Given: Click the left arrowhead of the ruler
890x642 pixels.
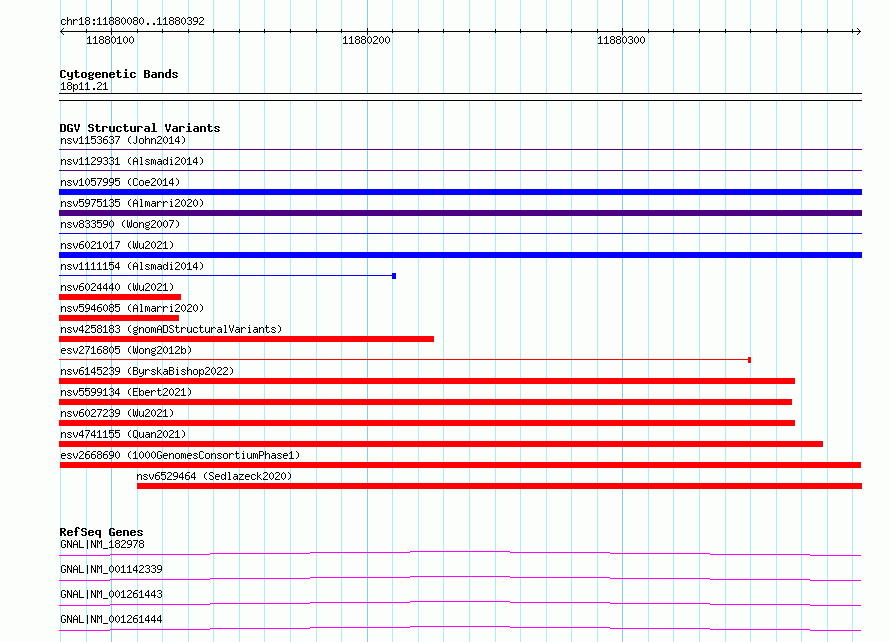Looking at the screenshot, I should pos(62,31).
